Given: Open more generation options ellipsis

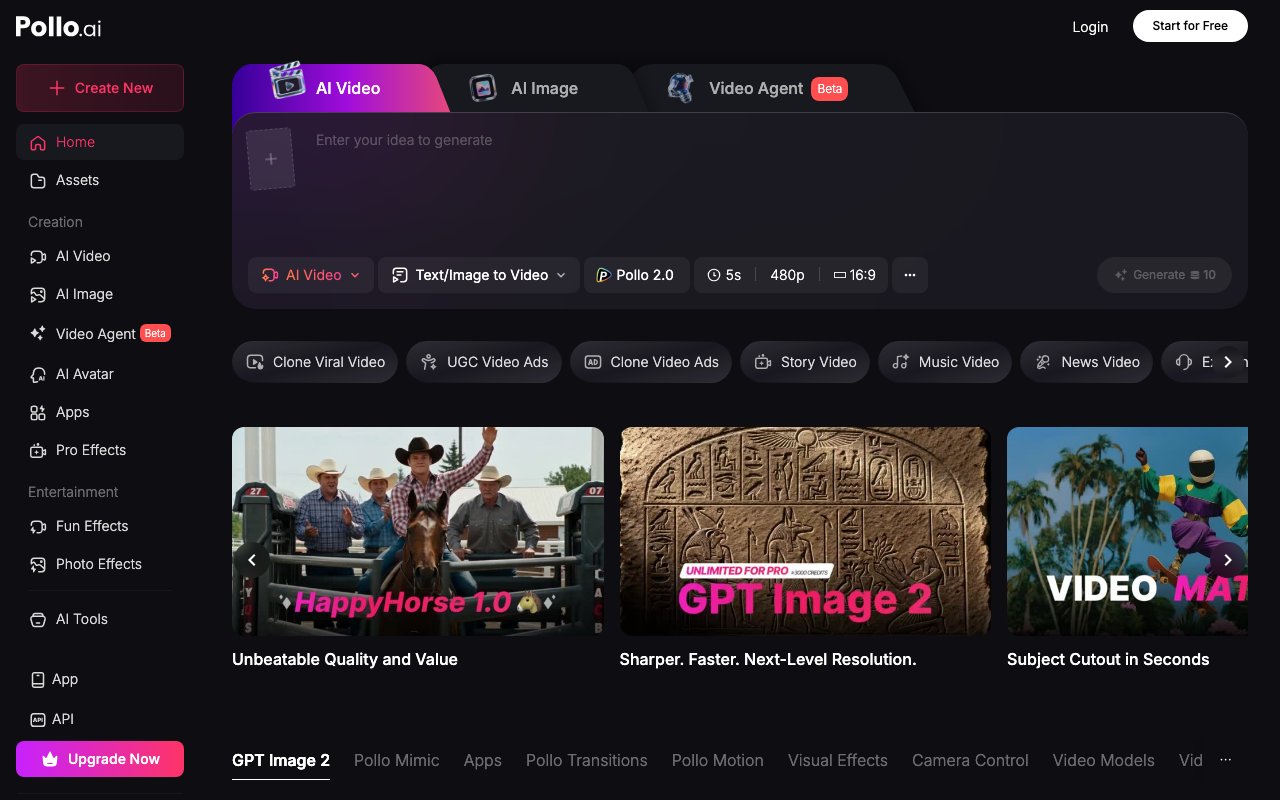Looking at the screenshot, I should [910, 275].
